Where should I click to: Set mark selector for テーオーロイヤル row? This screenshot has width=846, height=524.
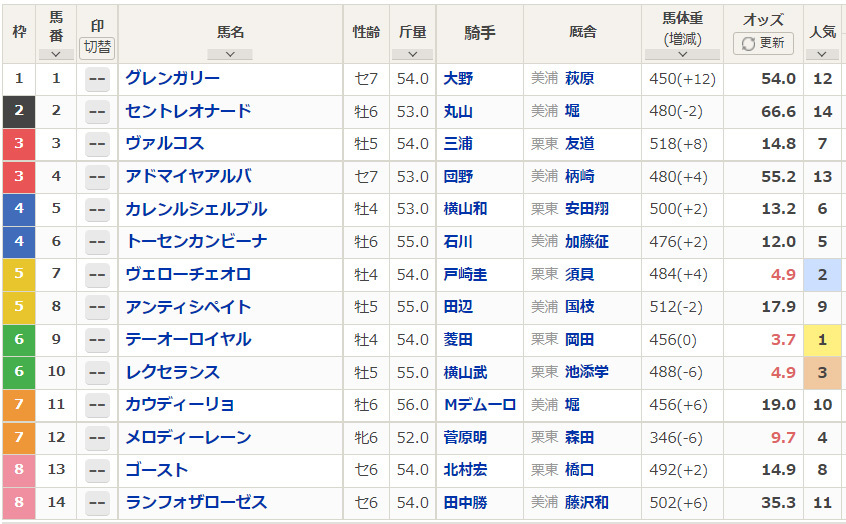97,340
